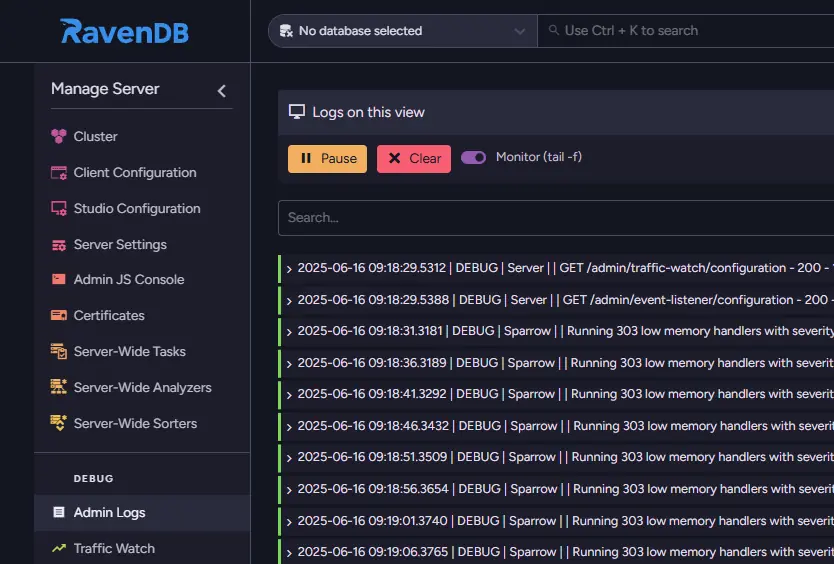834x564 pixels.
Task: Click the Client Configuration icon
Action: click(x=59, y=172)
